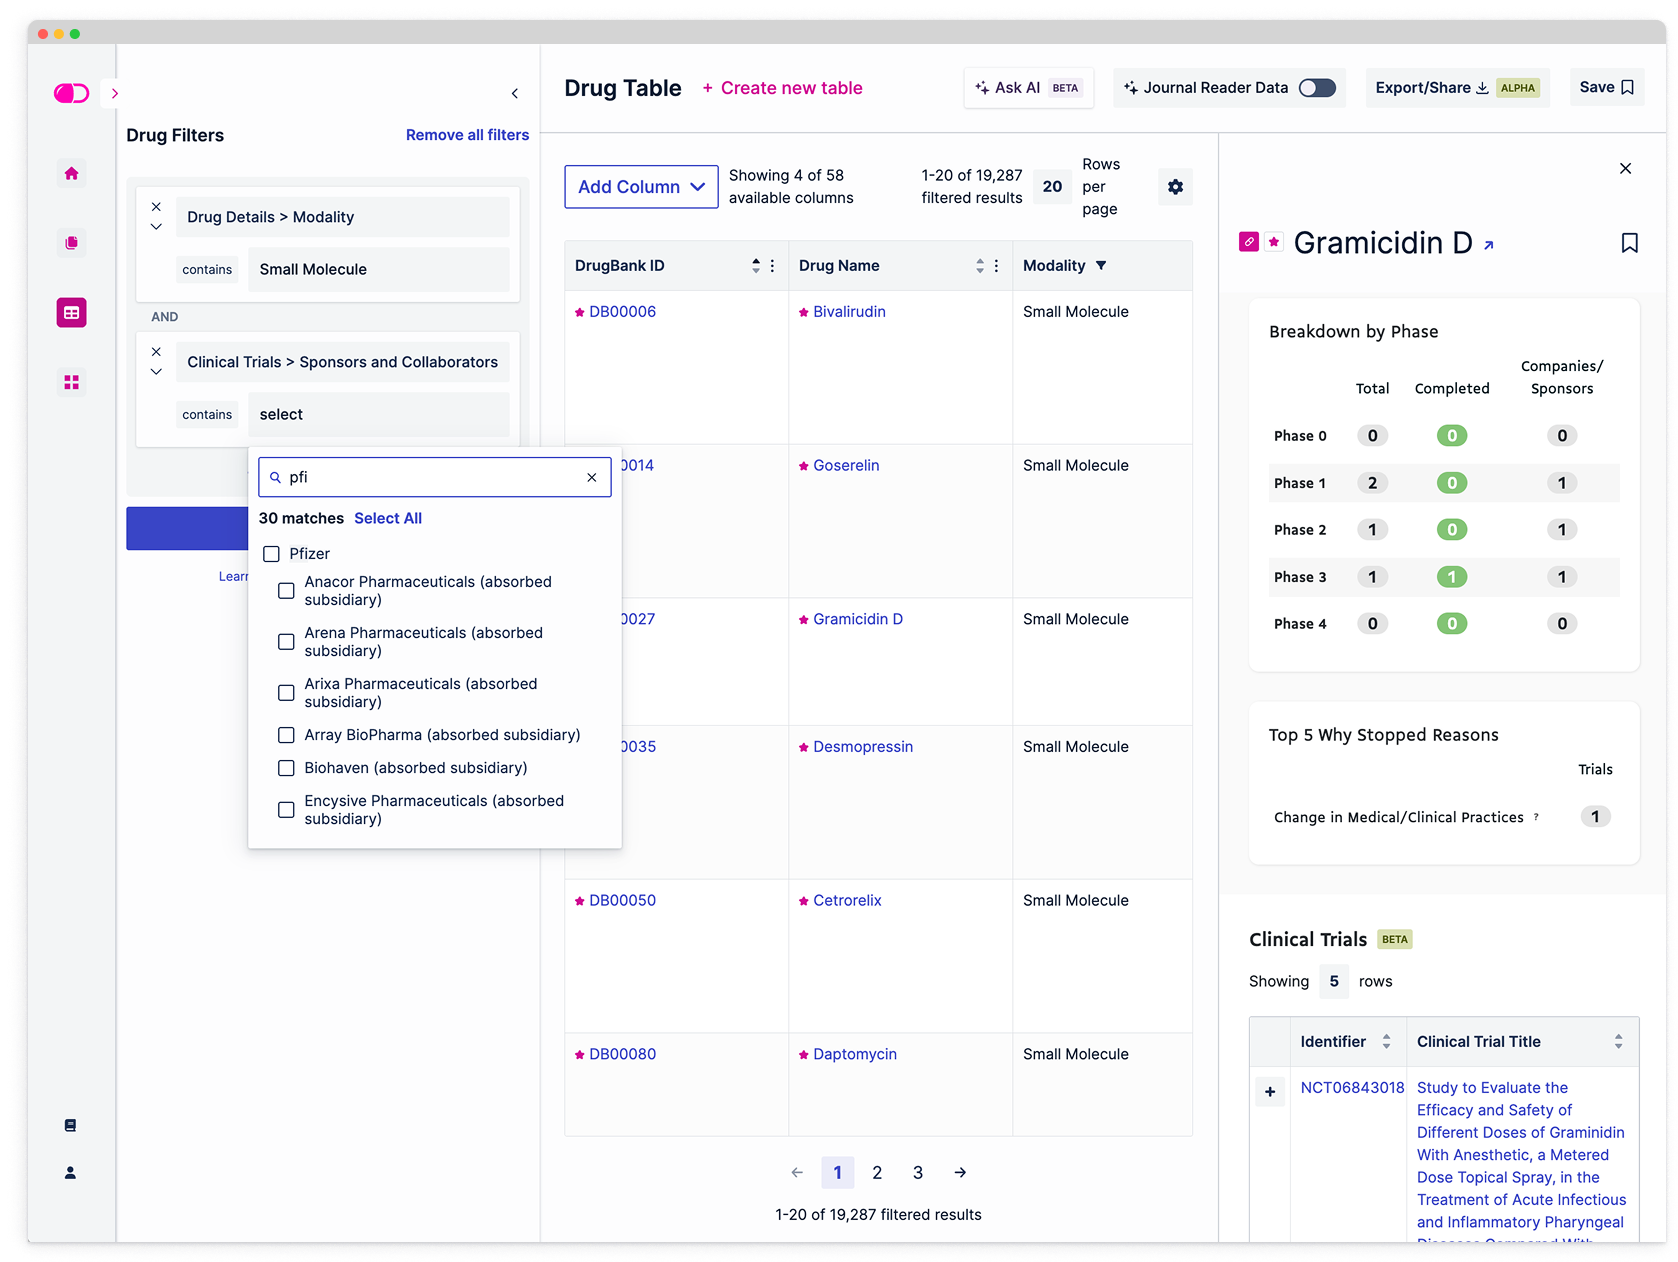Open the sponsors select value field
This screenshot has height=1262, width=1678.
(379, 414)
